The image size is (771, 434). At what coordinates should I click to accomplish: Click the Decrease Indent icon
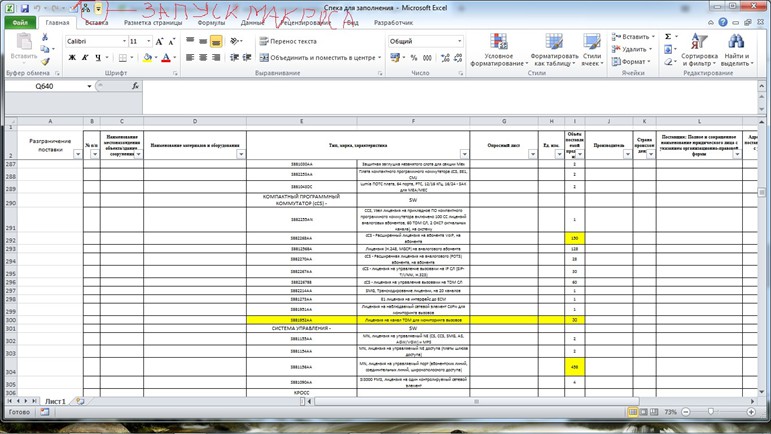234,58
